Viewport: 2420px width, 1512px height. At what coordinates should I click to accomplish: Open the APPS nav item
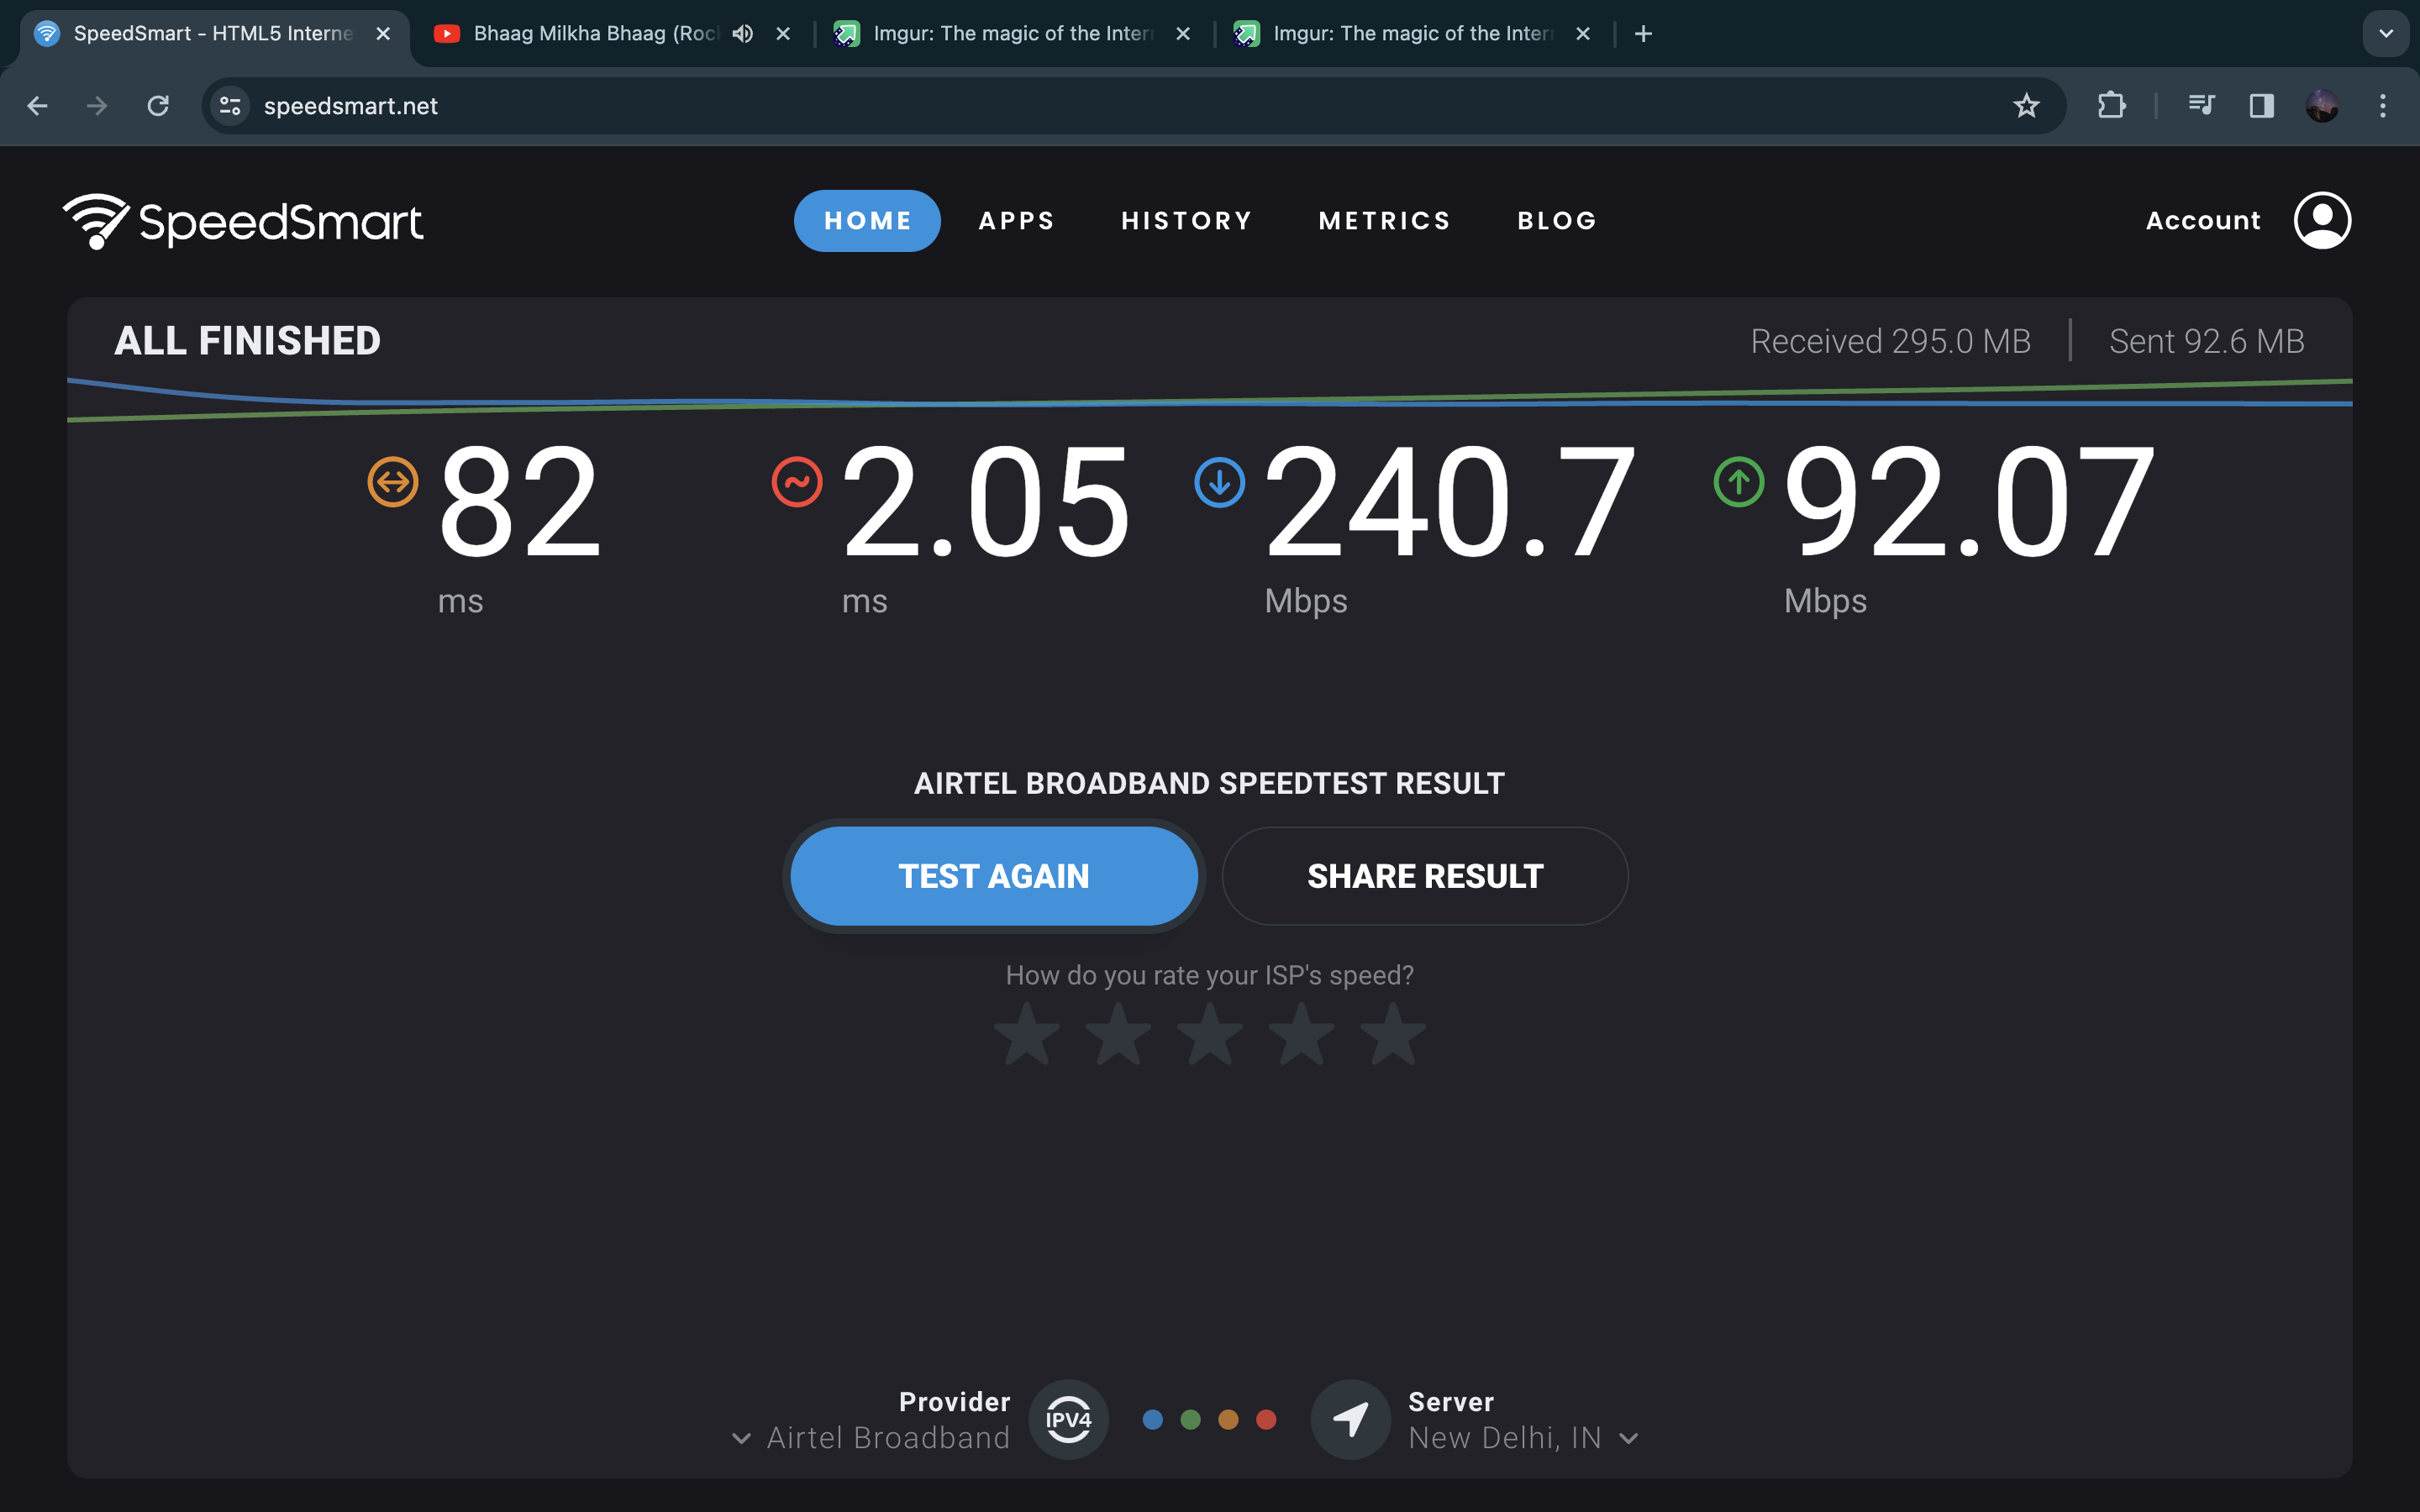click(1017, 221)
